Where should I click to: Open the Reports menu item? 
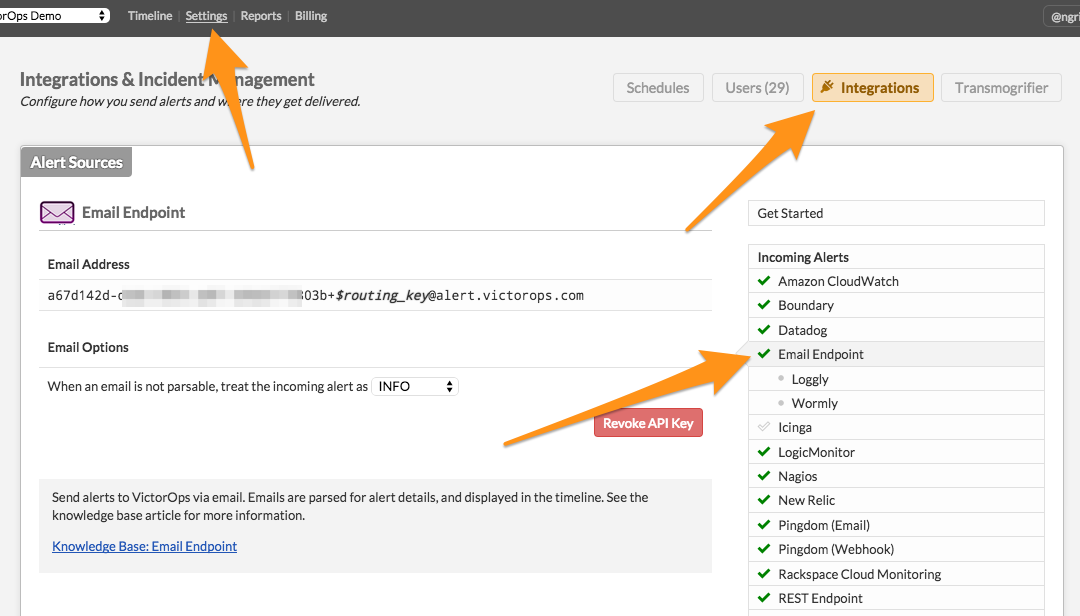point(261,16)
